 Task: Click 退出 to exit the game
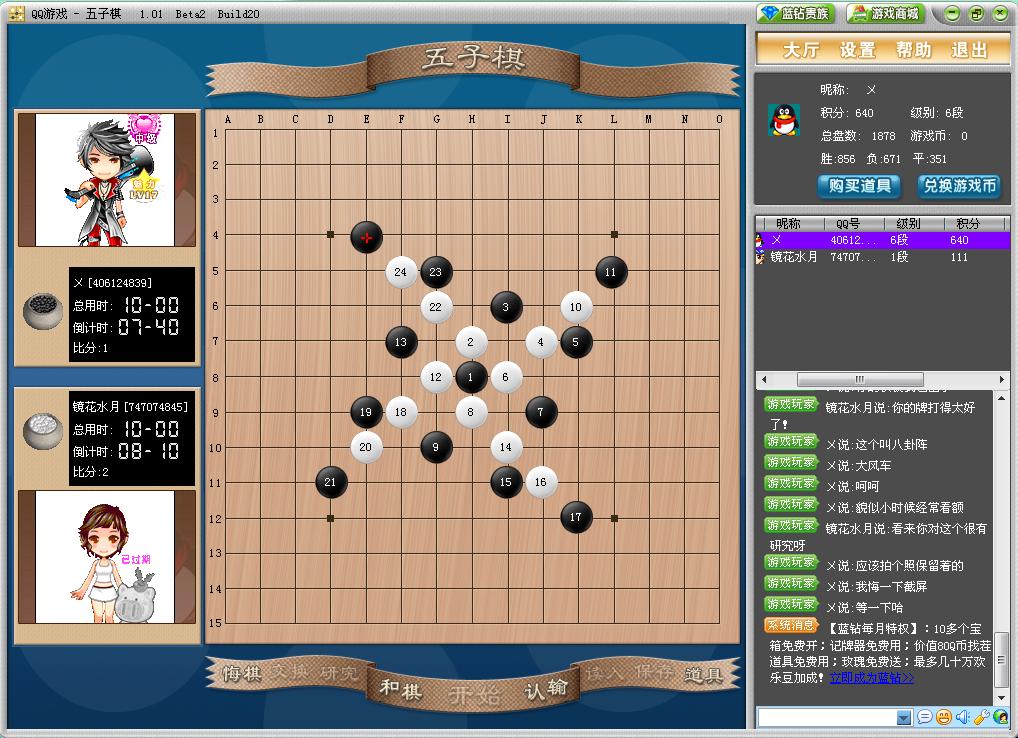pyautogui.click(x=969, y=50)
